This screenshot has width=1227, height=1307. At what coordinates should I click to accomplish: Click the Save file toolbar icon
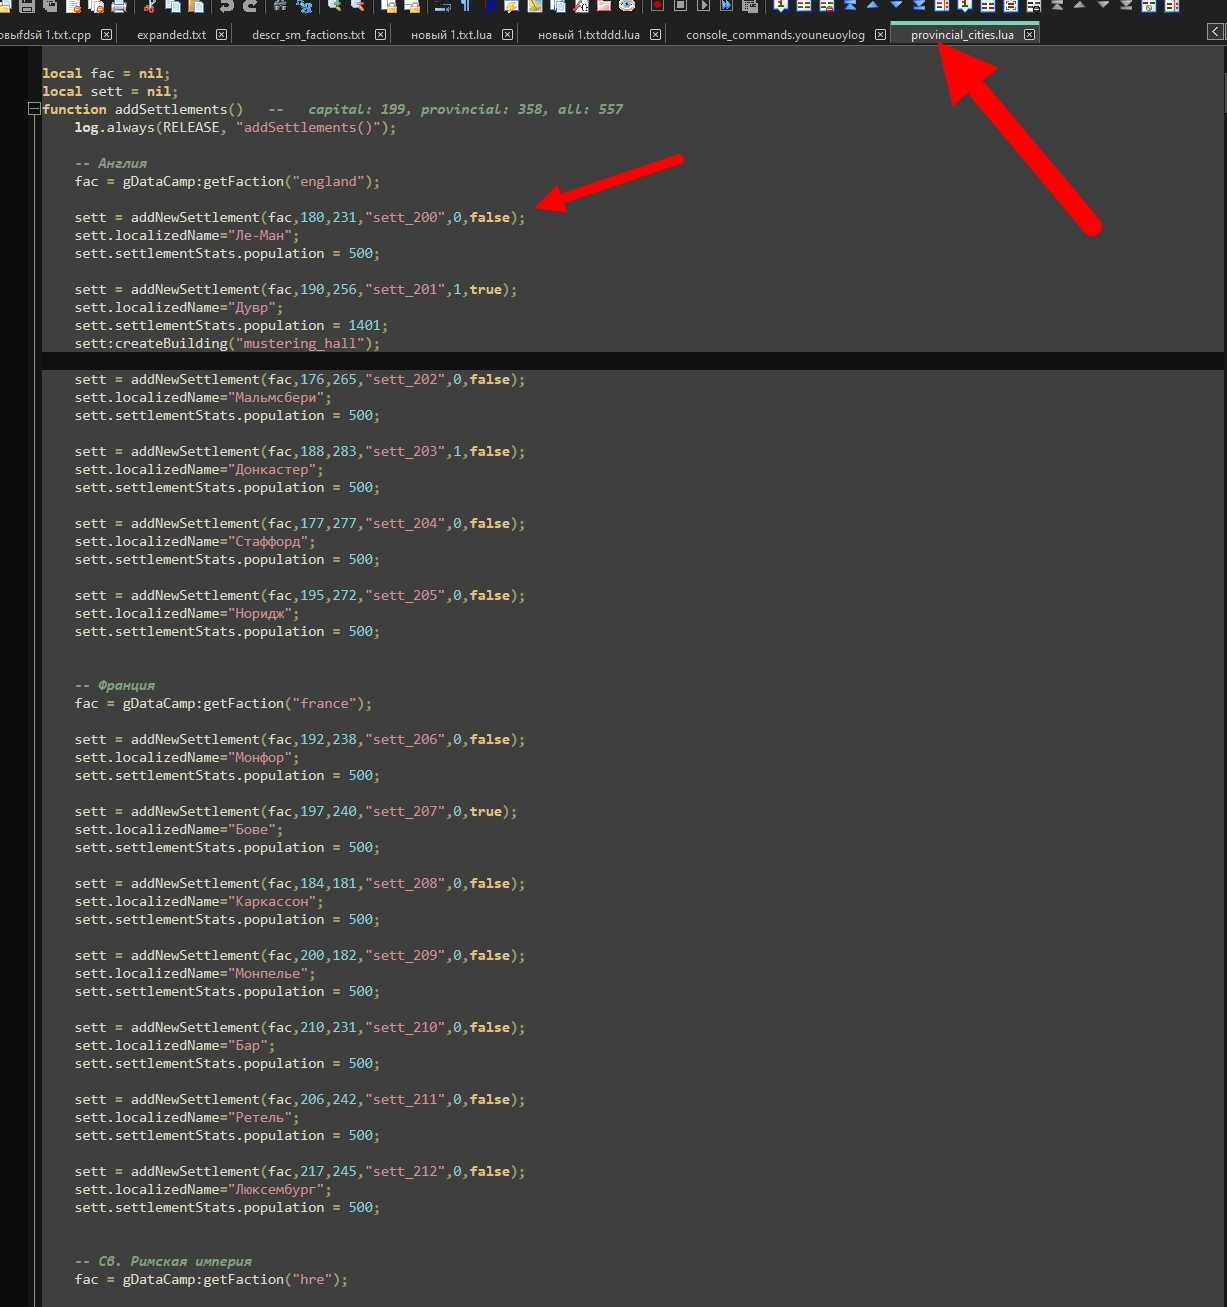point(26,6)
